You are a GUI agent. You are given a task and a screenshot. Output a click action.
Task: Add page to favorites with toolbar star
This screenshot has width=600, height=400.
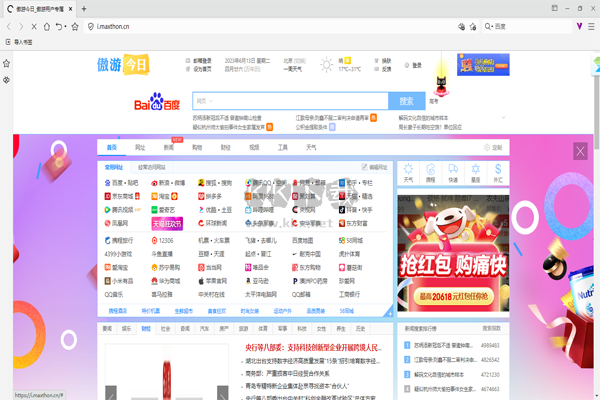pyautogui.click(x=75, y=26)
